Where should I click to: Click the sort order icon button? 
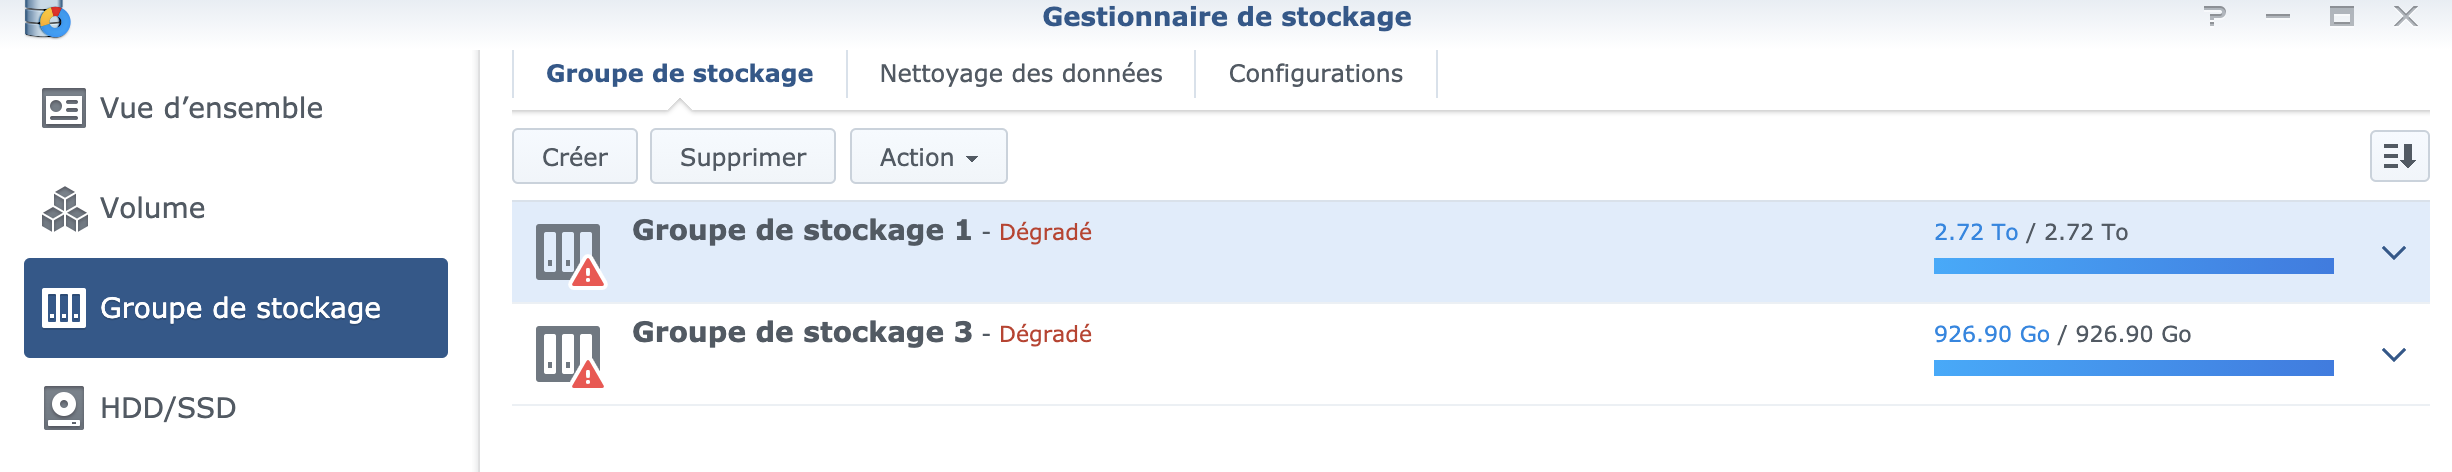point(2399,156)
